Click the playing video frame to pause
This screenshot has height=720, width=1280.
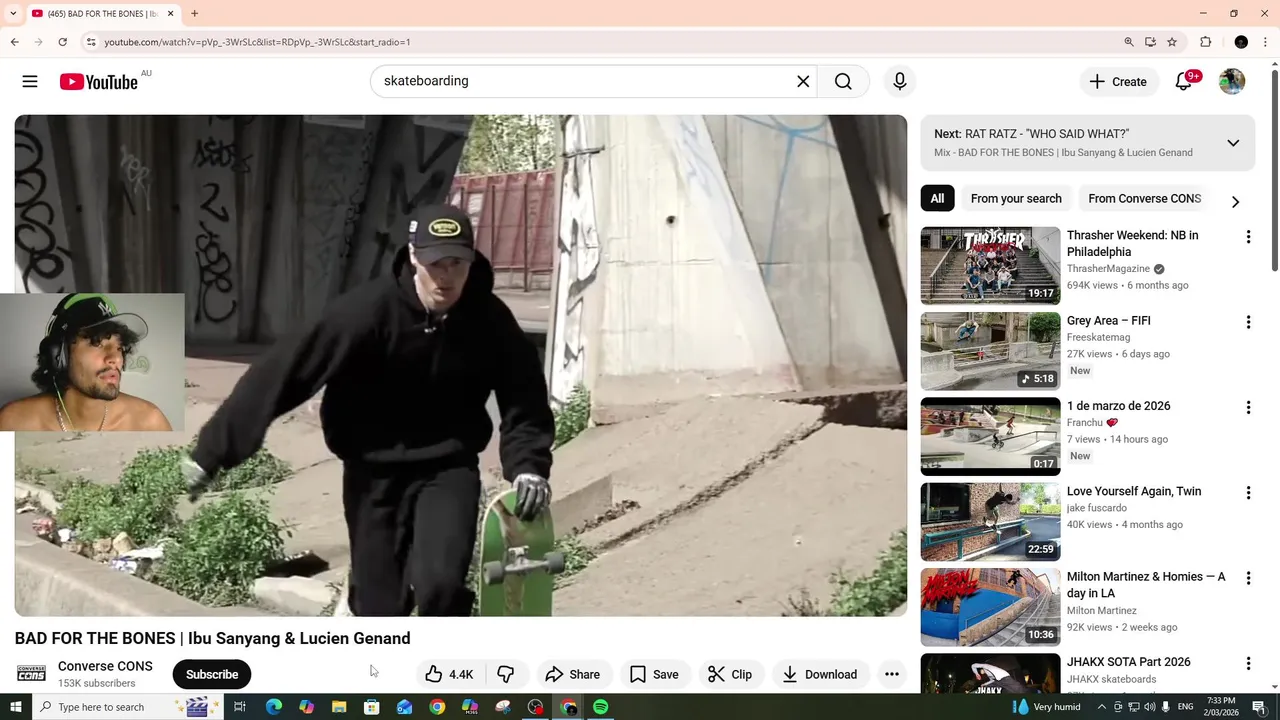tap(461, 365)
